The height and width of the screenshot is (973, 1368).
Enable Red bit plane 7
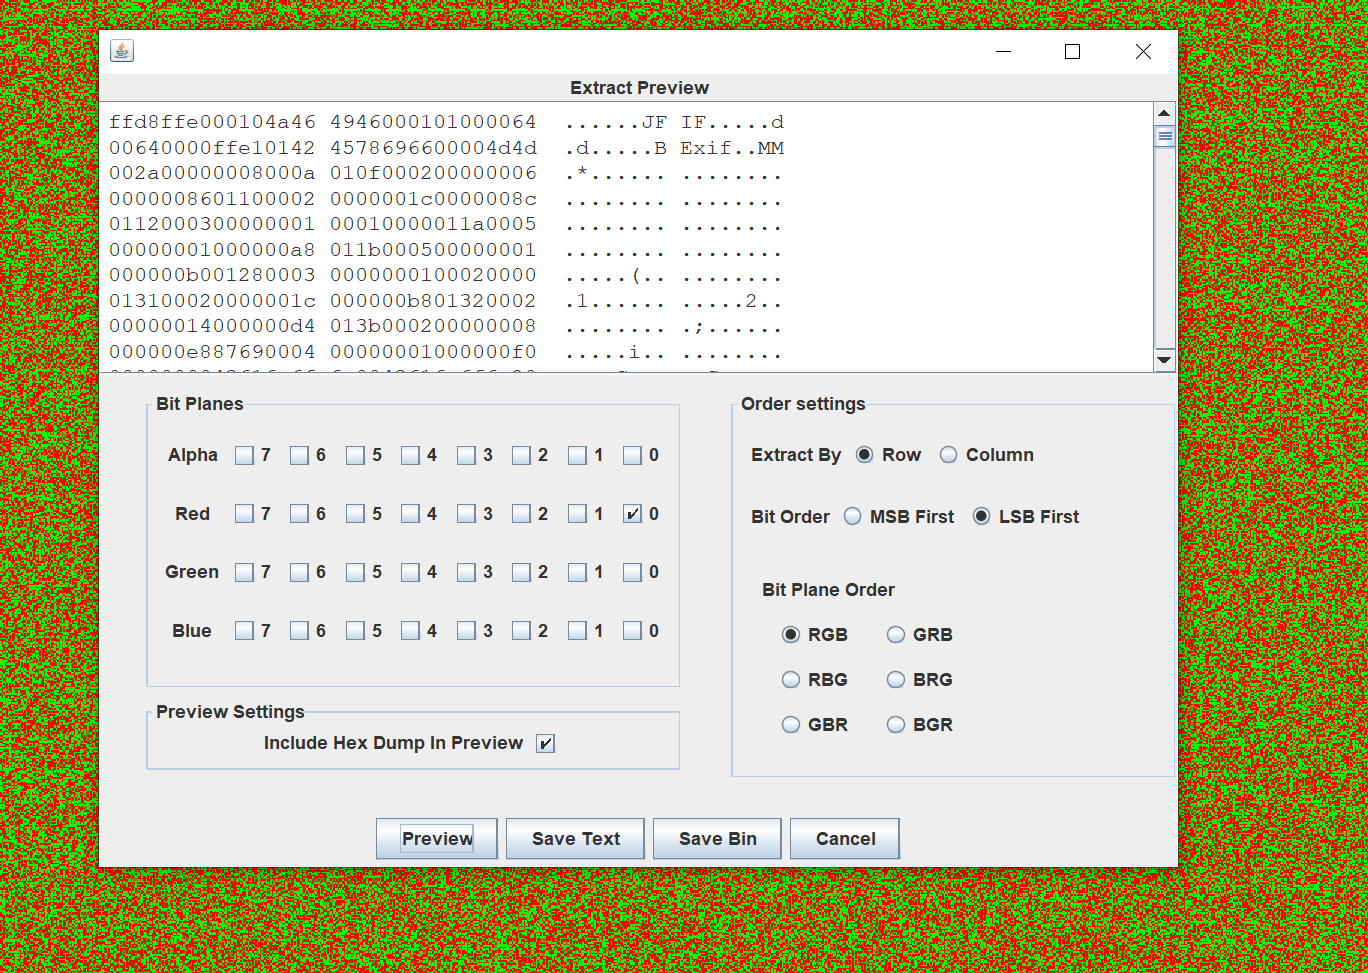pos(244,514)
